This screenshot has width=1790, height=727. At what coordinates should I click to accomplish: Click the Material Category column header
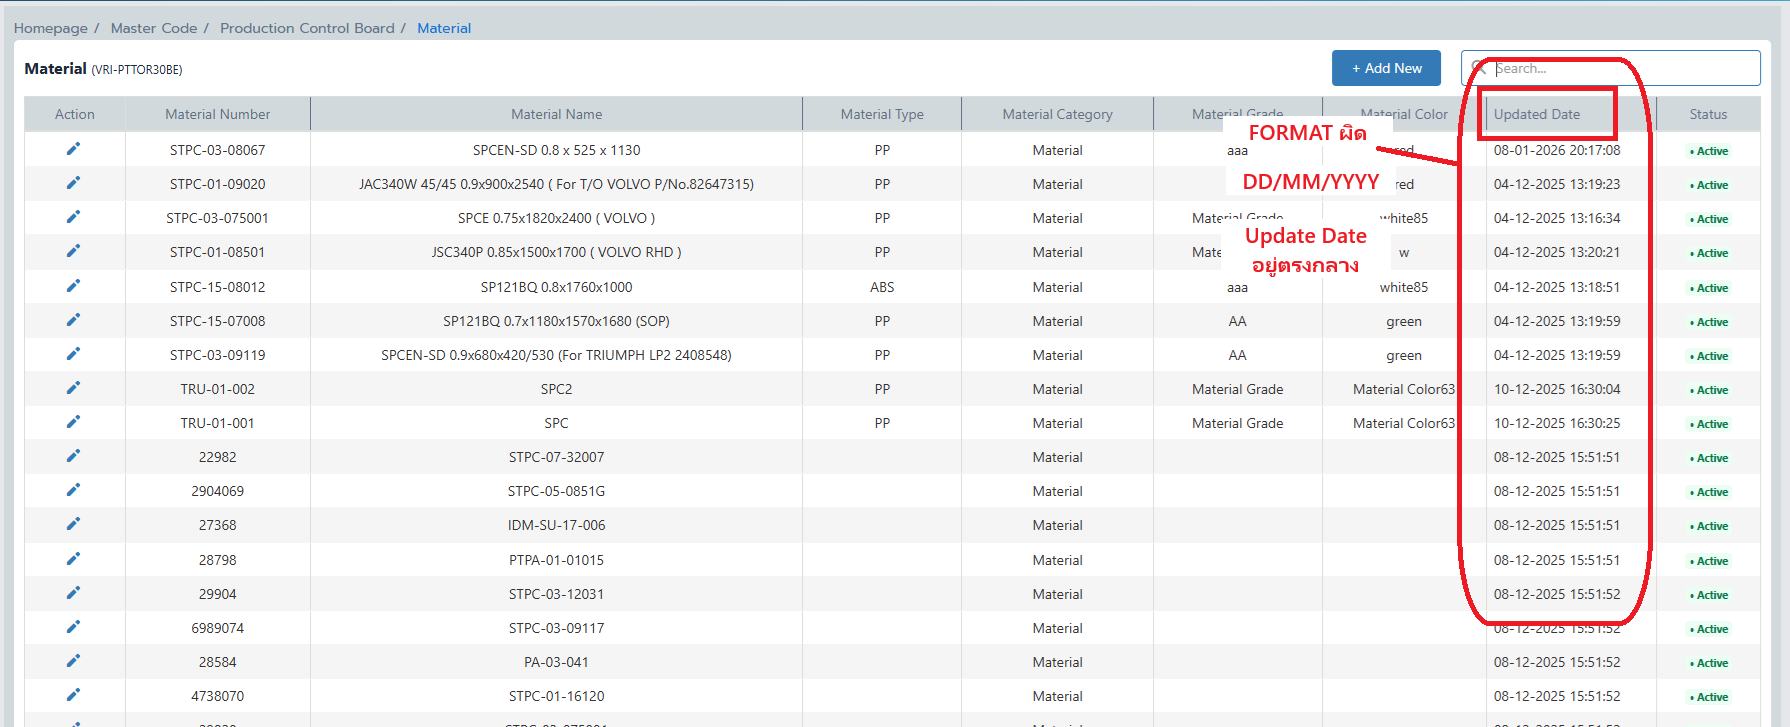click(x=1057, y=114)
